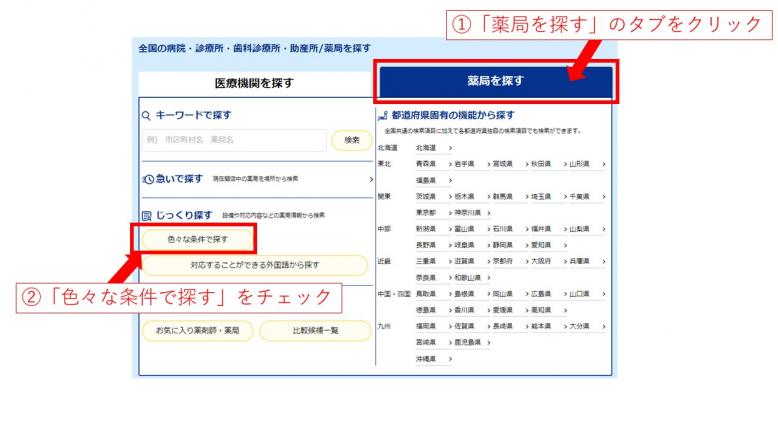Select 徳島県 prefecture link
This screenshot has height=438, width=778.
[434, 310]
